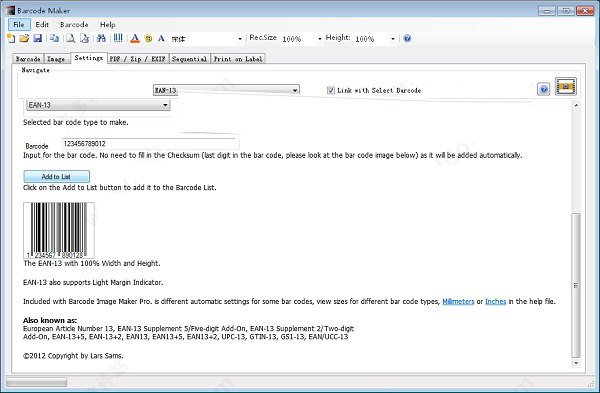Viewport: 600px width, 393px height.
Task: Click the Copy toolbar icon
Action: [54, 38]
